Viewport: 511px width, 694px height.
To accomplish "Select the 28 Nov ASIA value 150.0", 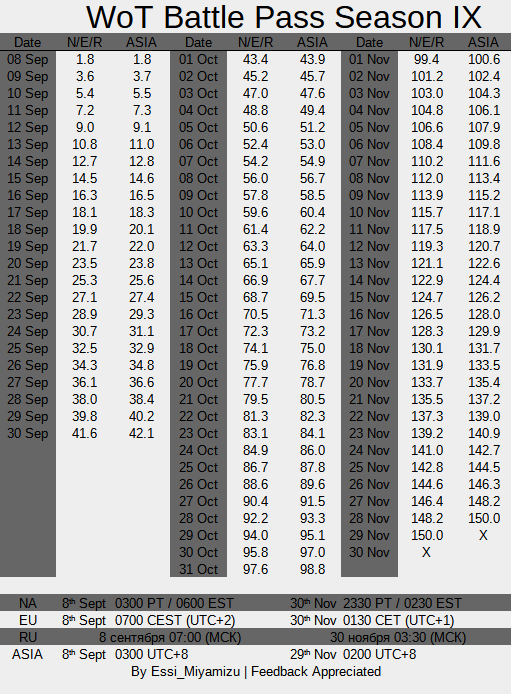I will (484, 518).
